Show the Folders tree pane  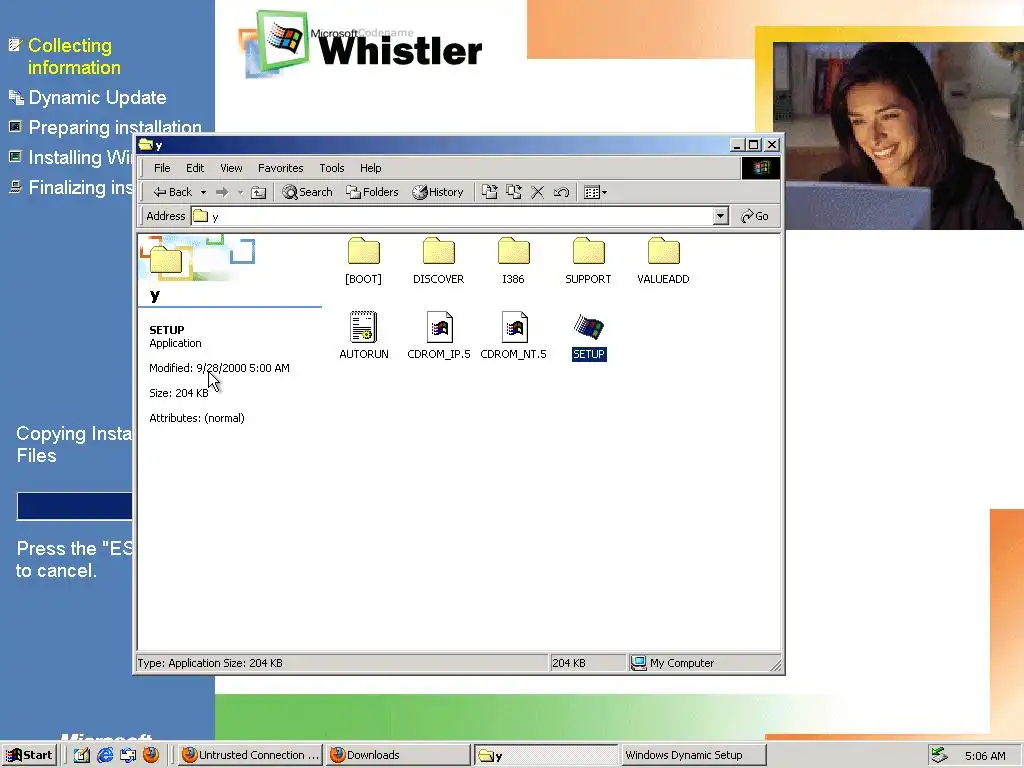coord(372,192)
